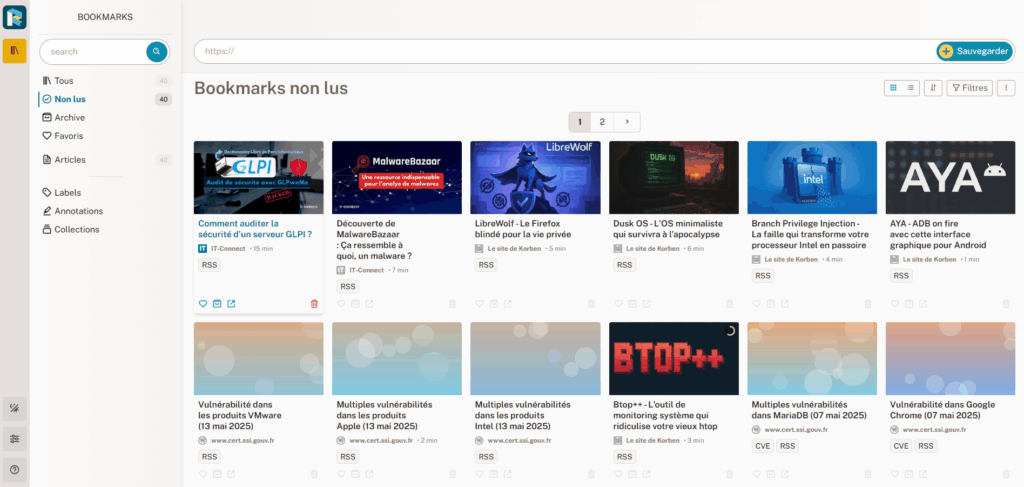Open the LibreWolf thumbnail image

pyautogui.click(x=536, y=178)
